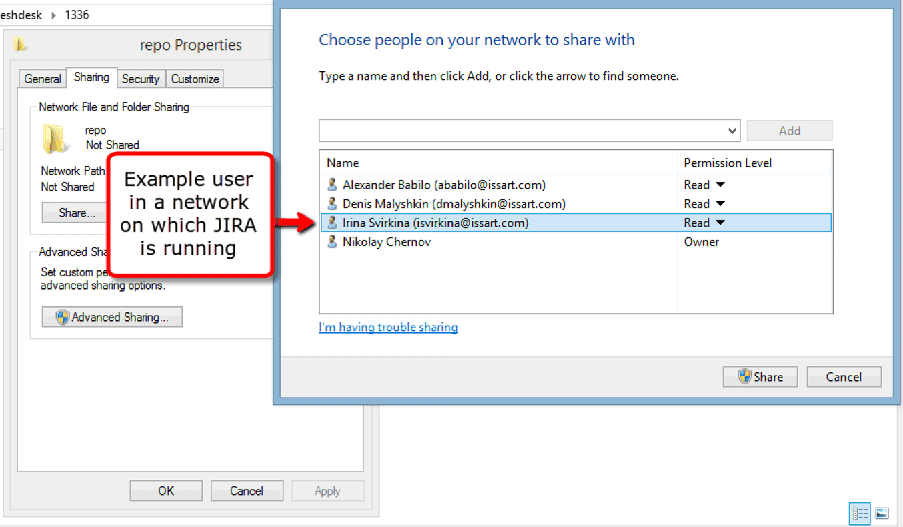
Task: Expand the name combo box arrow
Action: 732,131
